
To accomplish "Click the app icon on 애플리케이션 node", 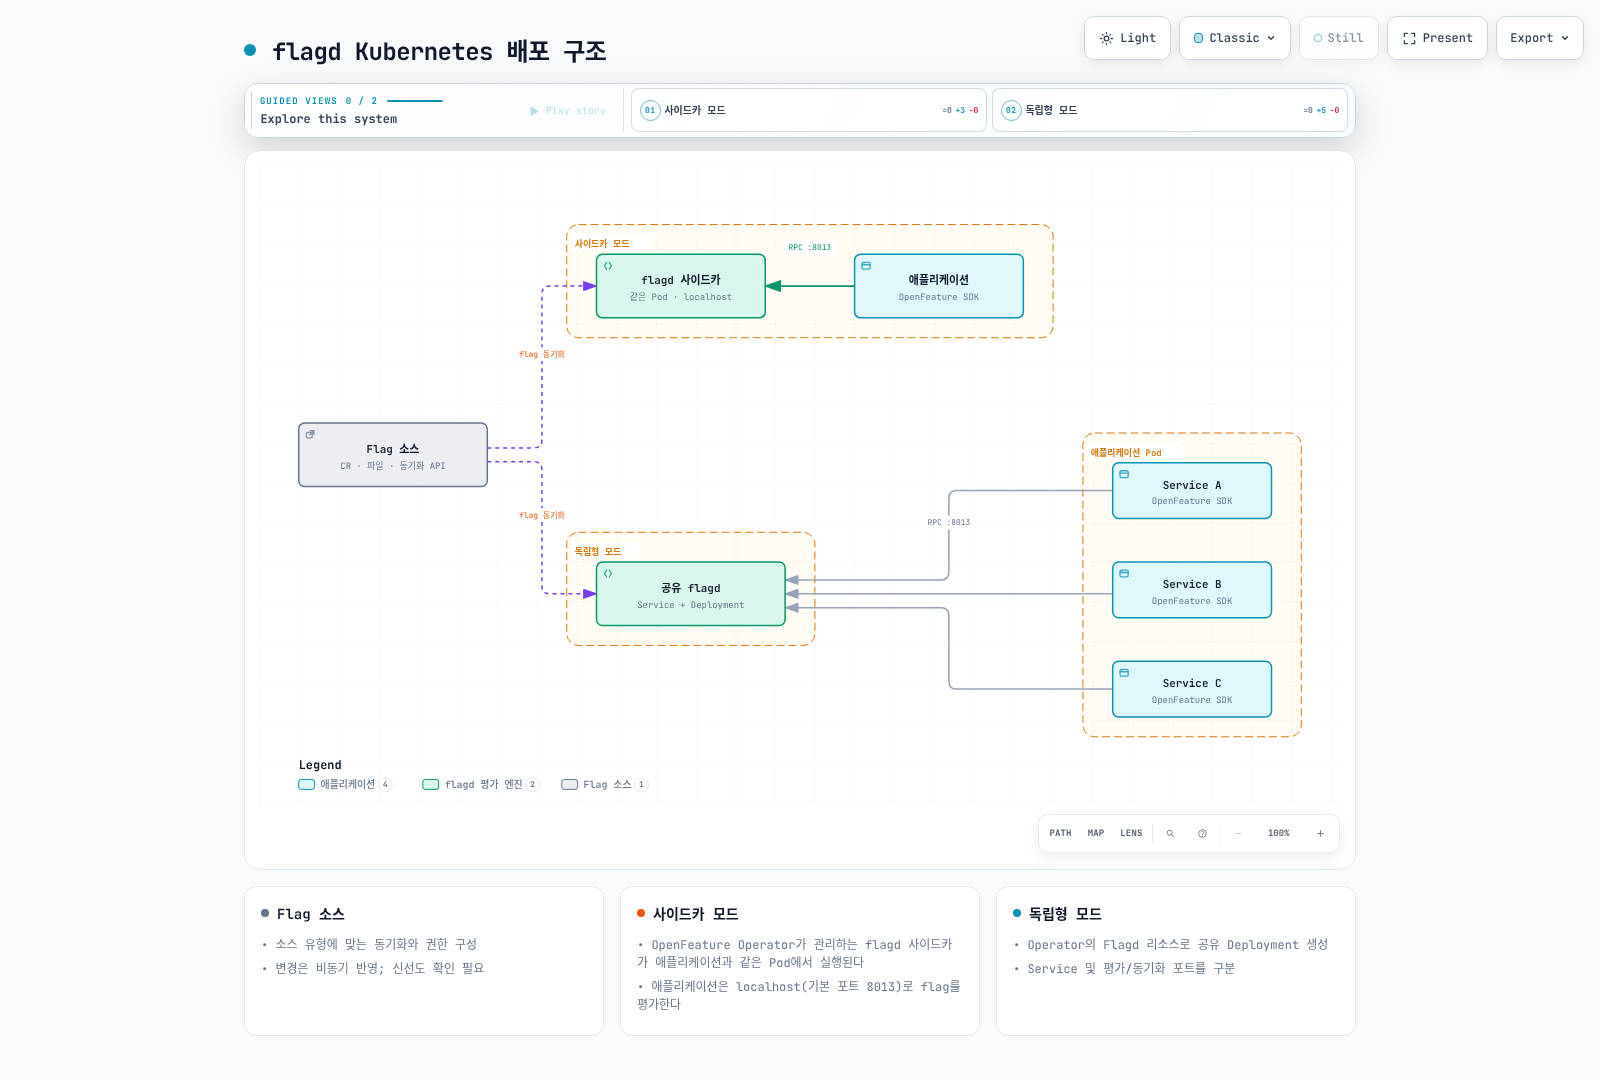I will click(866, 266).
